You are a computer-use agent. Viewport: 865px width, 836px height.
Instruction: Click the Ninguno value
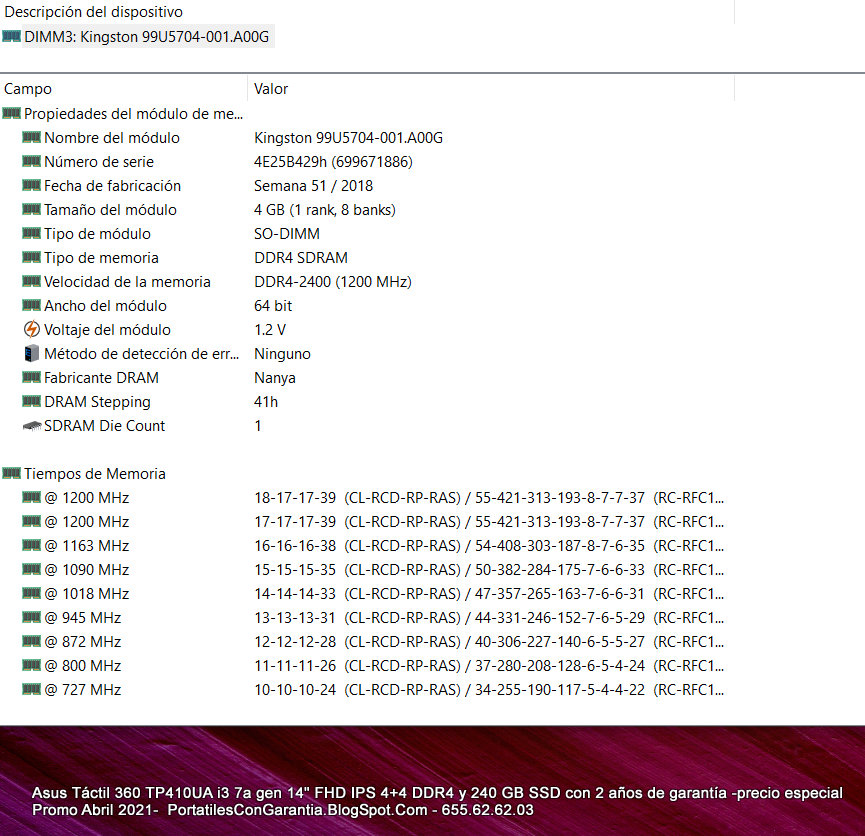(282, 354)
